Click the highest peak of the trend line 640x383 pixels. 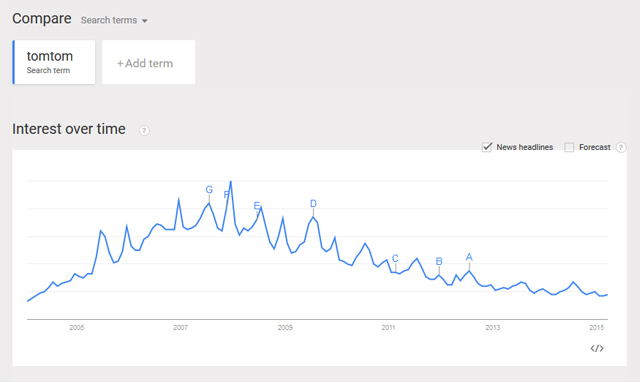point(231,181)
